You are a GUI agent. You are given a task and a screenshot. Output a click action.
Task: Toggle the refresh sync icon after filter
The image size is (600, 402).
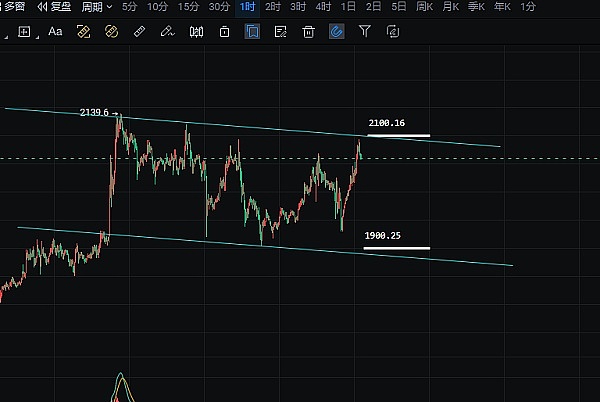[x=393, y=31]
